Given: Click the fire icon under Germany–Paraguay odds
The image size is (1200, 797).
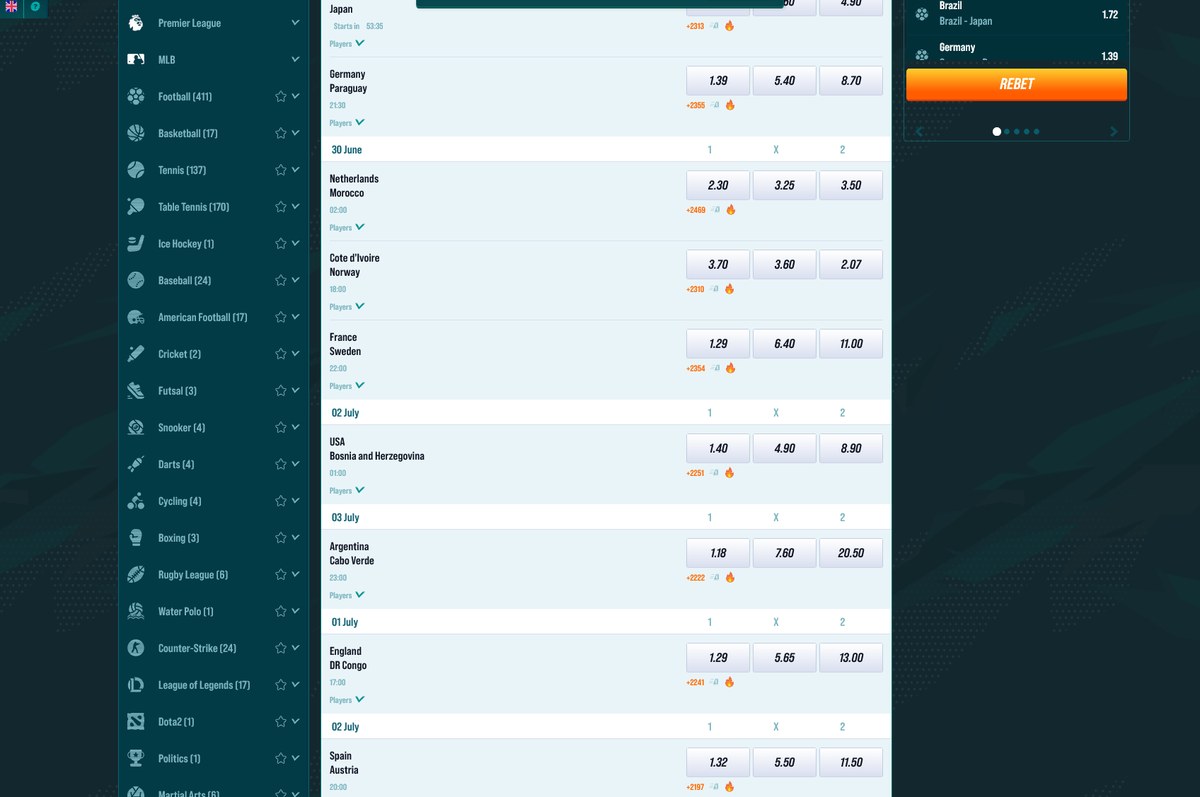Looking at the screenshot, I should click(x=730, y=105).
